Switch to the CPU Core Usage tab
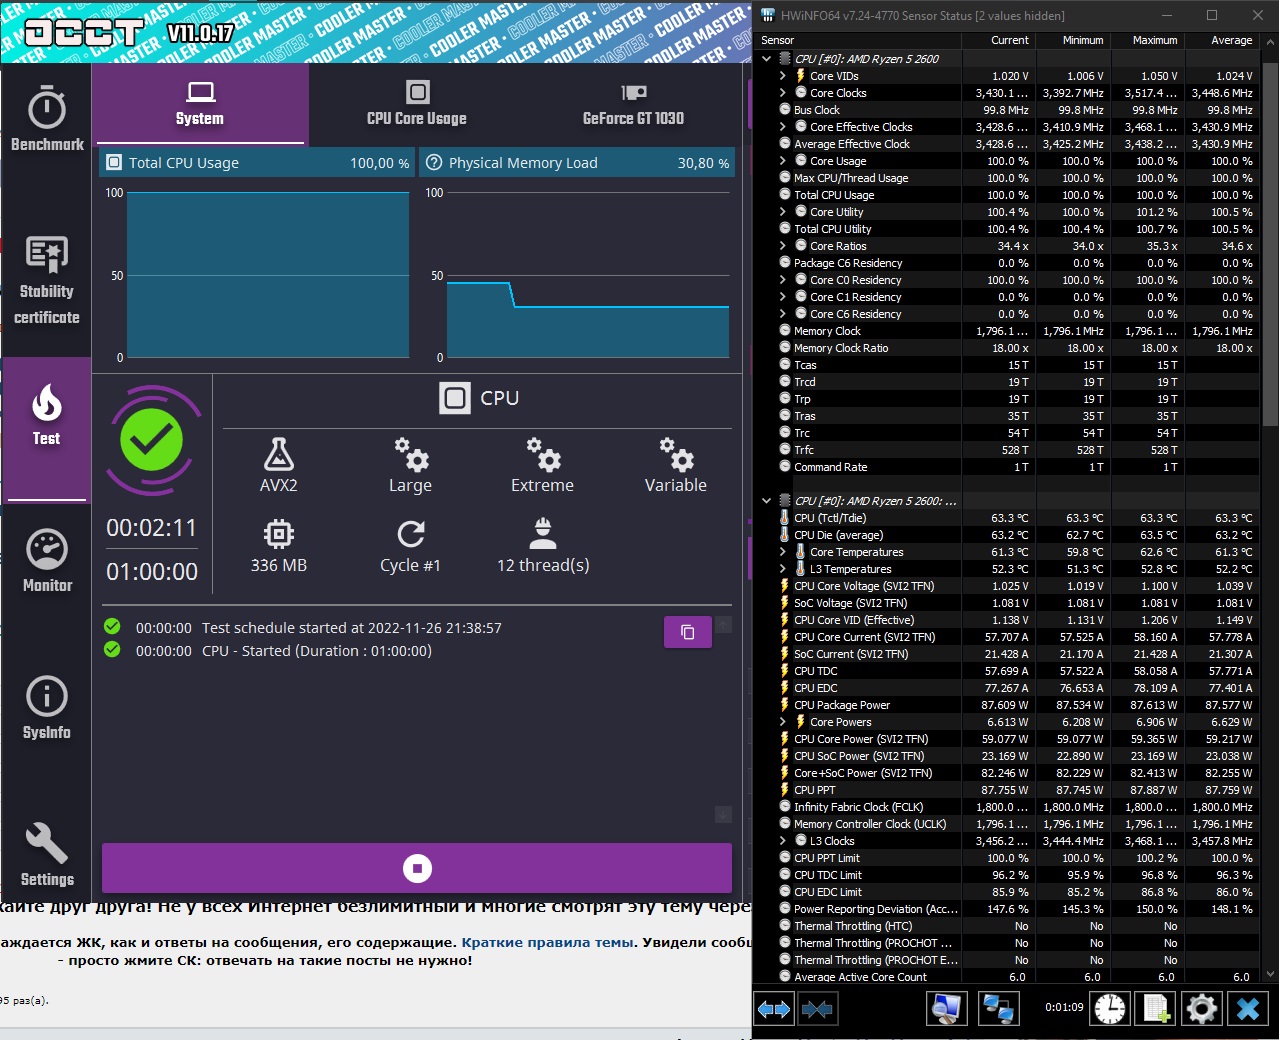The image size is (1279, 1040). (x=417, y=104)
